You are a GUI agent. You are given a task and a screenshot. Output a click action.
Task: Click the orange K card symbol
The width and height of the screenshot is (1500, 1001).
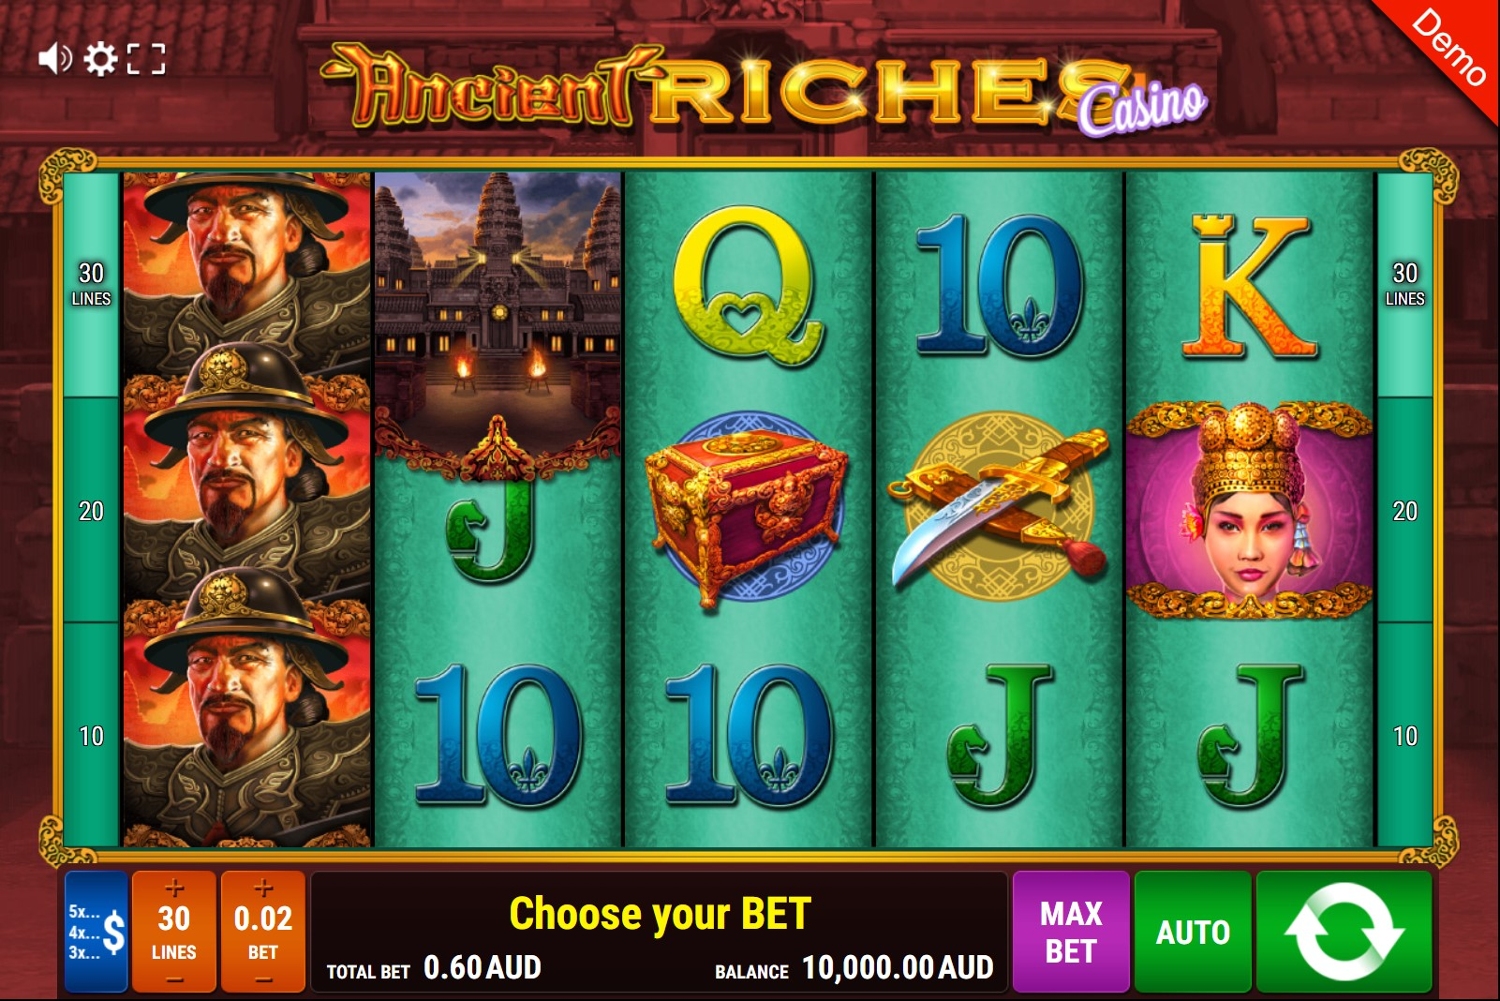(x=1249, y=286)
